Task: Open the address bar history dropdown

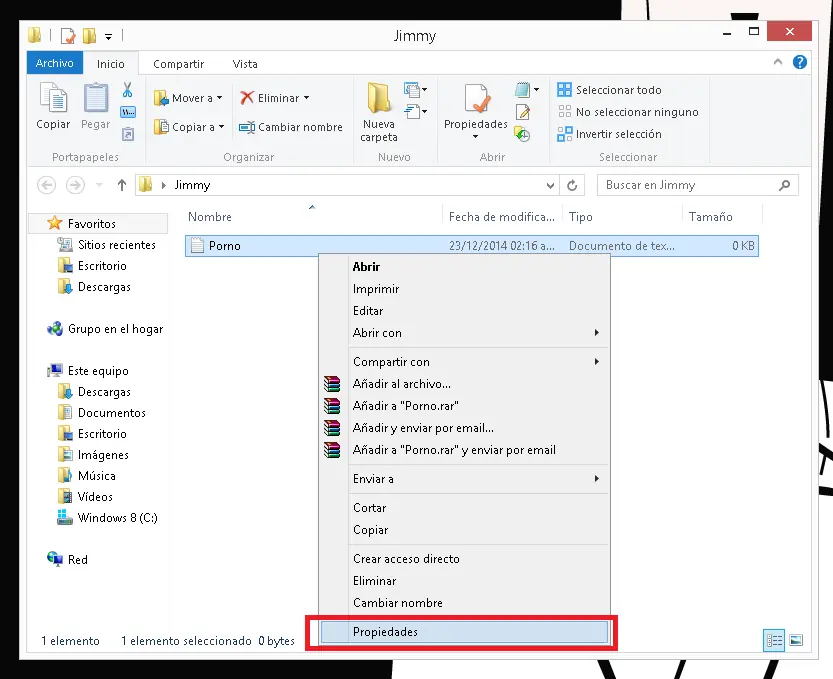Action: pos(550,185)
